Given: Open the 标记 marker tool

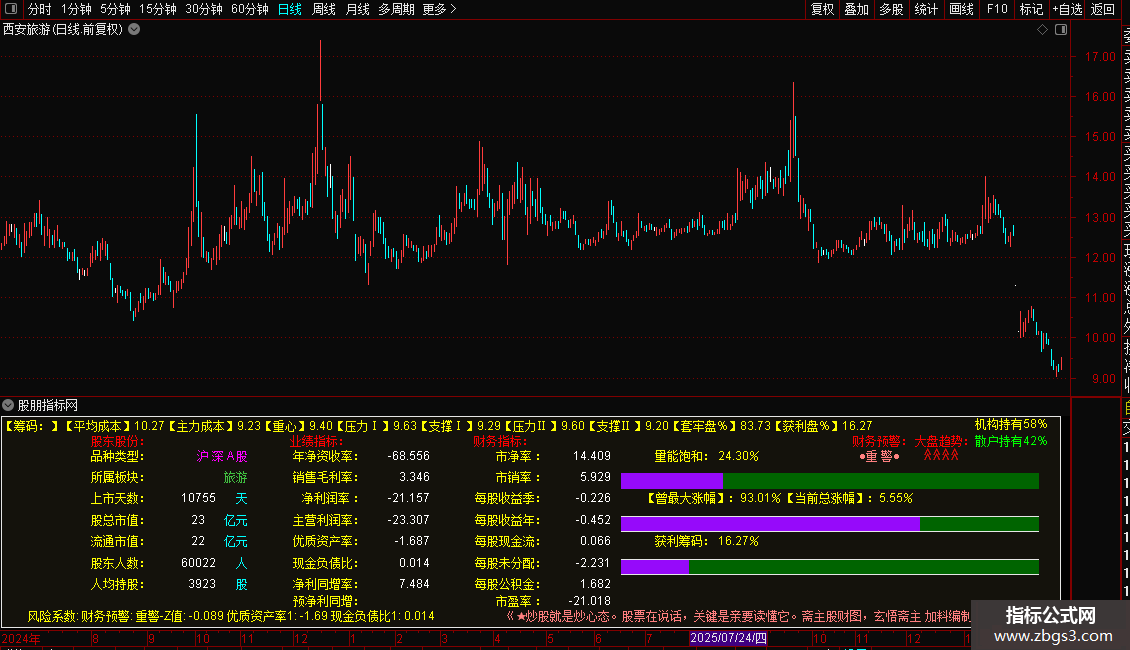Looking at the screenshot, I should (1030, 9).
